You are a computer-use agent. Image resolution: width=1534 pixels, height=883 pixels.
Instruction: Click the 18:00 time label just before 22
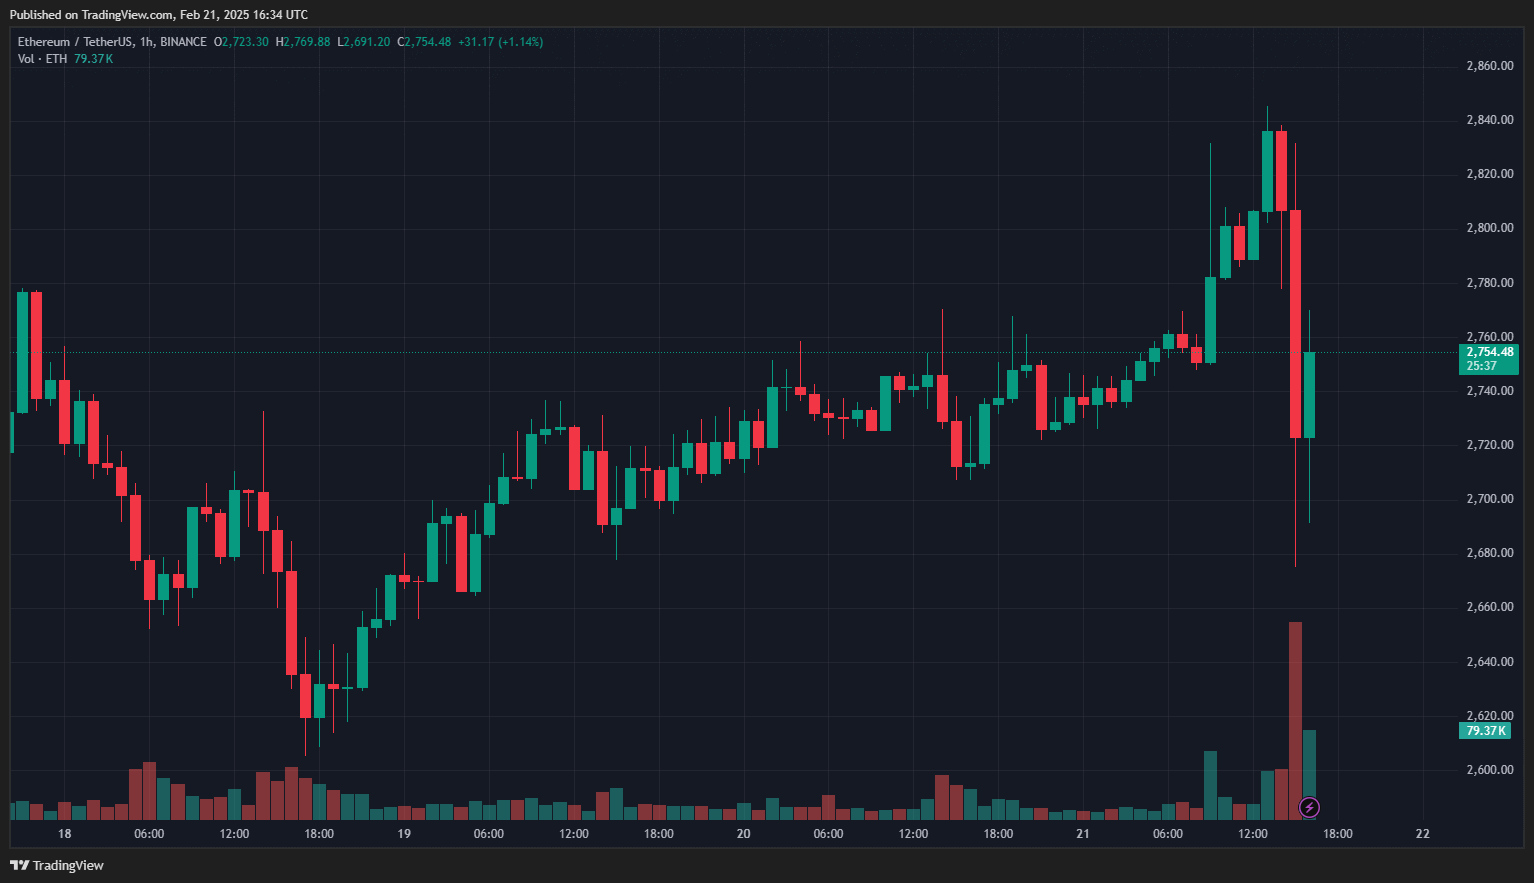(x=1338, y=834)
